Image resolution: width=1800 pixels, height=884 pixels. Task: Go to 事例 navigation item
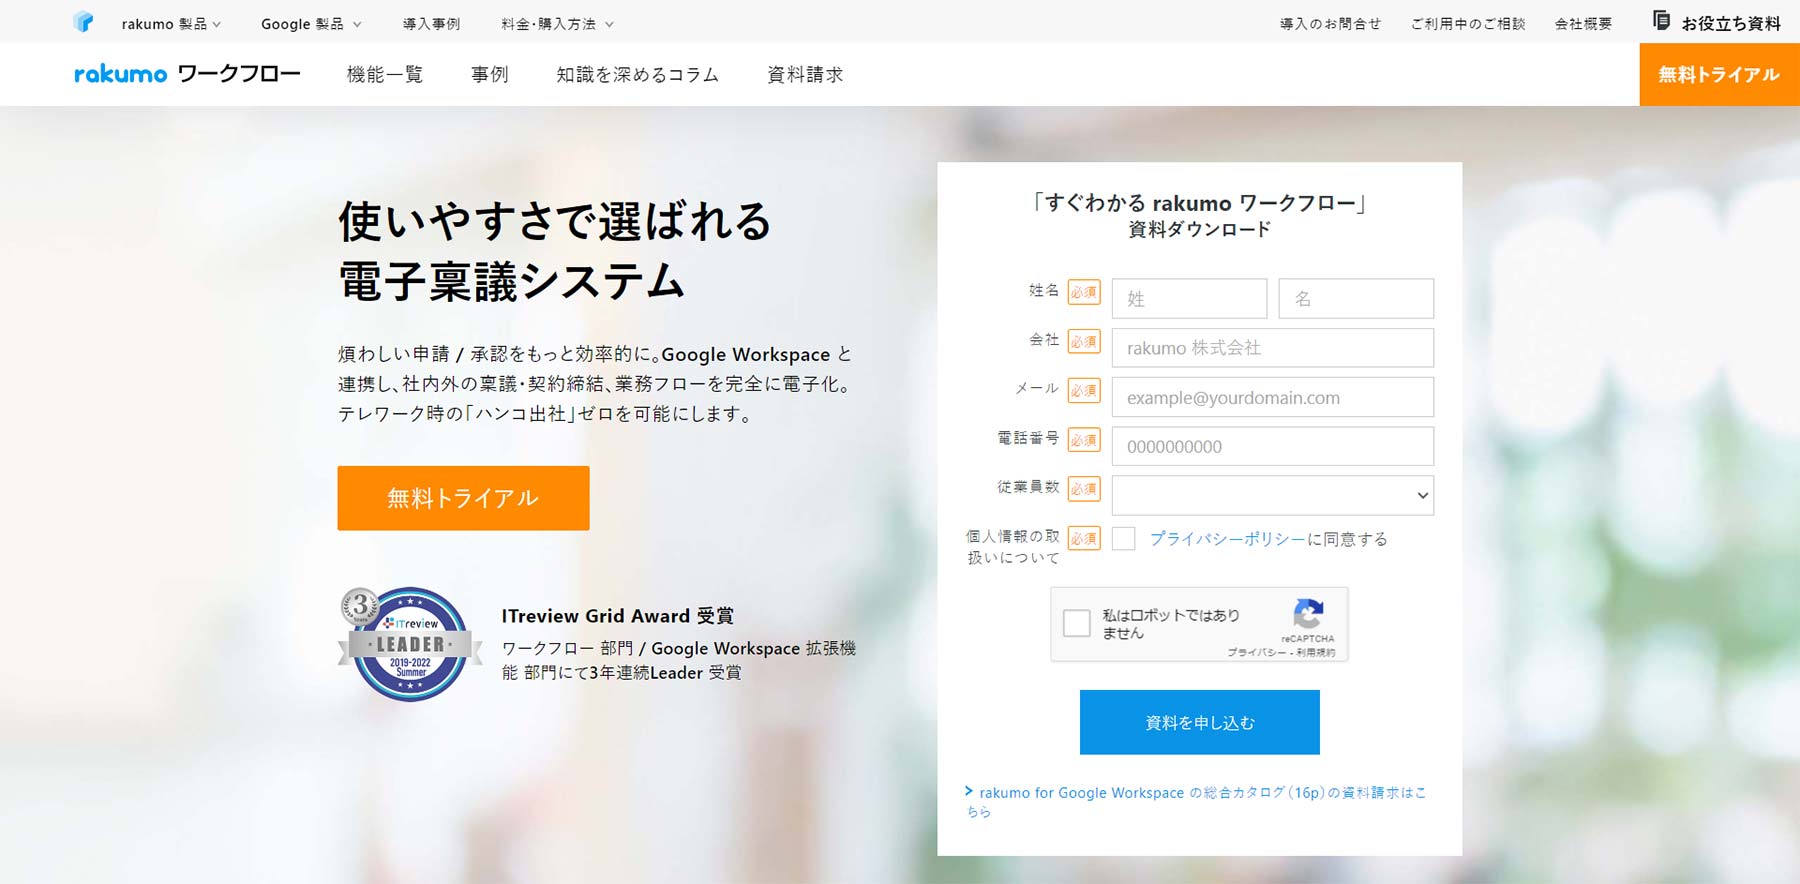click(x=490, y=75)
